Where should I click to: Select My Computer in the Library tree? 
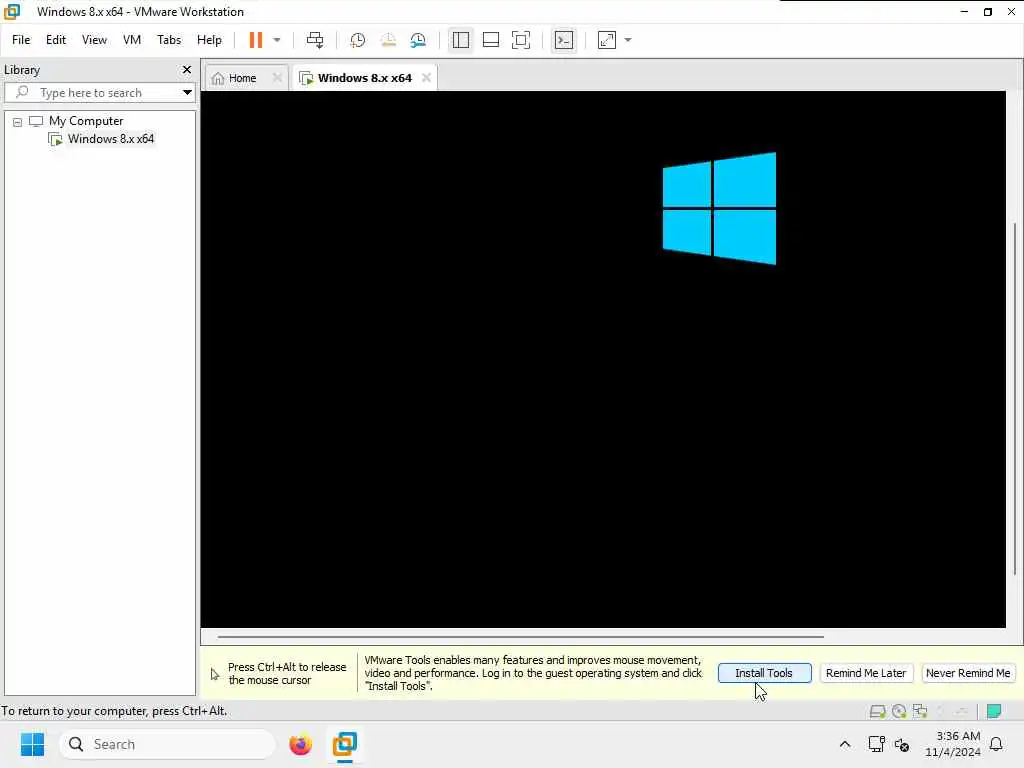[x=86, y=121]
